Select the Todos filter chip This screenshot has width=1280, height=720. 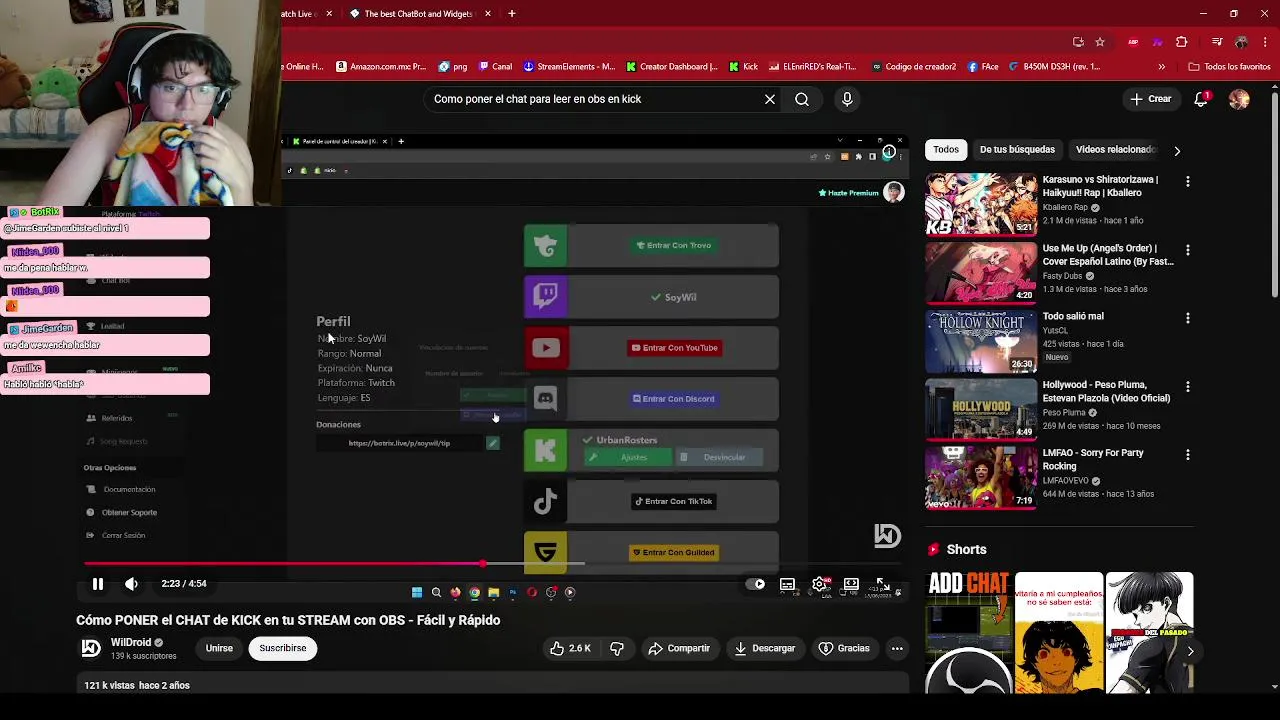pos(946,149)
